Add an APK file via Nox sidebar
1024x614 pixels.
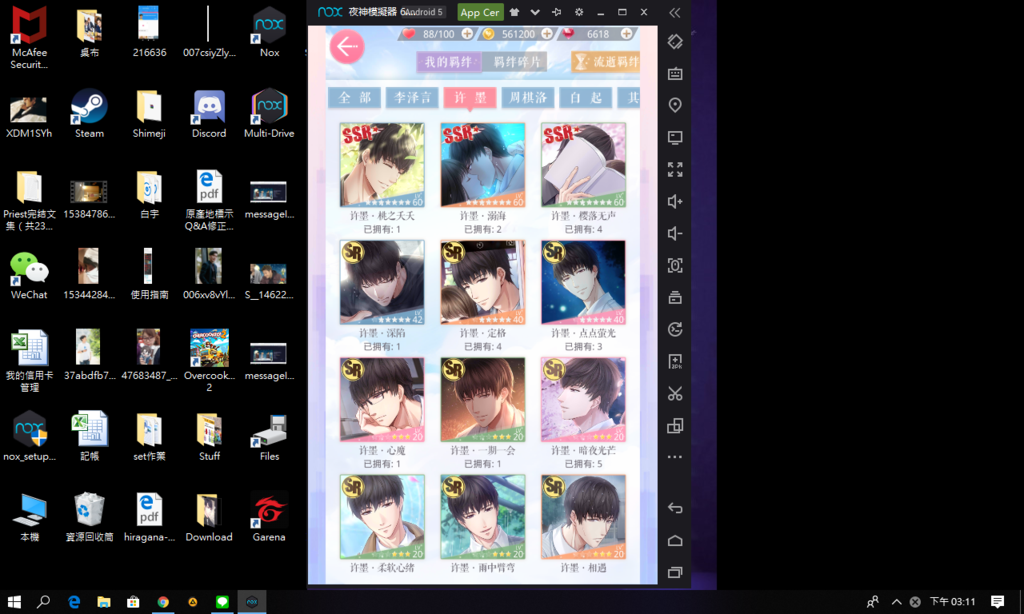[675, 361]
